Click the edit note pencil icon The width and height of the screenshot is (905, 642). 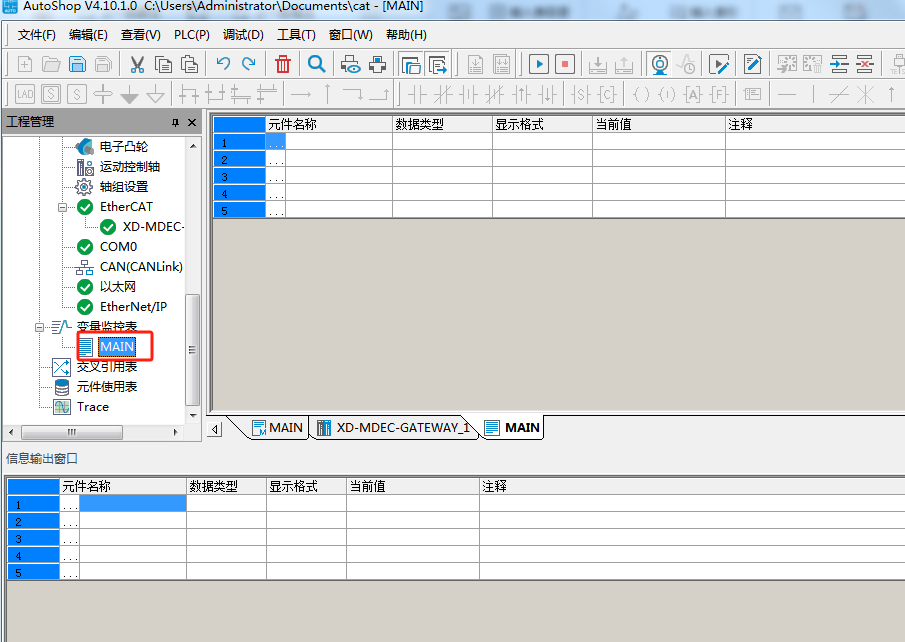(753, 64)
